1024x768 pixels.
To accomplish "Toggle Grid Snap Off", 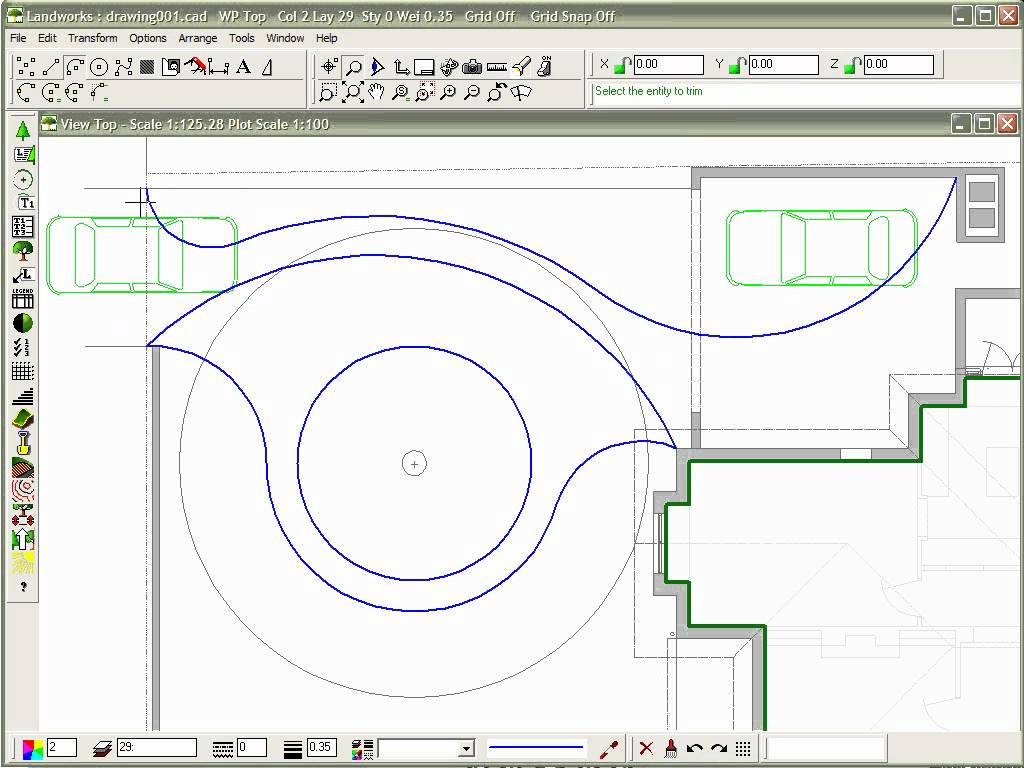I will click(572, 16).
